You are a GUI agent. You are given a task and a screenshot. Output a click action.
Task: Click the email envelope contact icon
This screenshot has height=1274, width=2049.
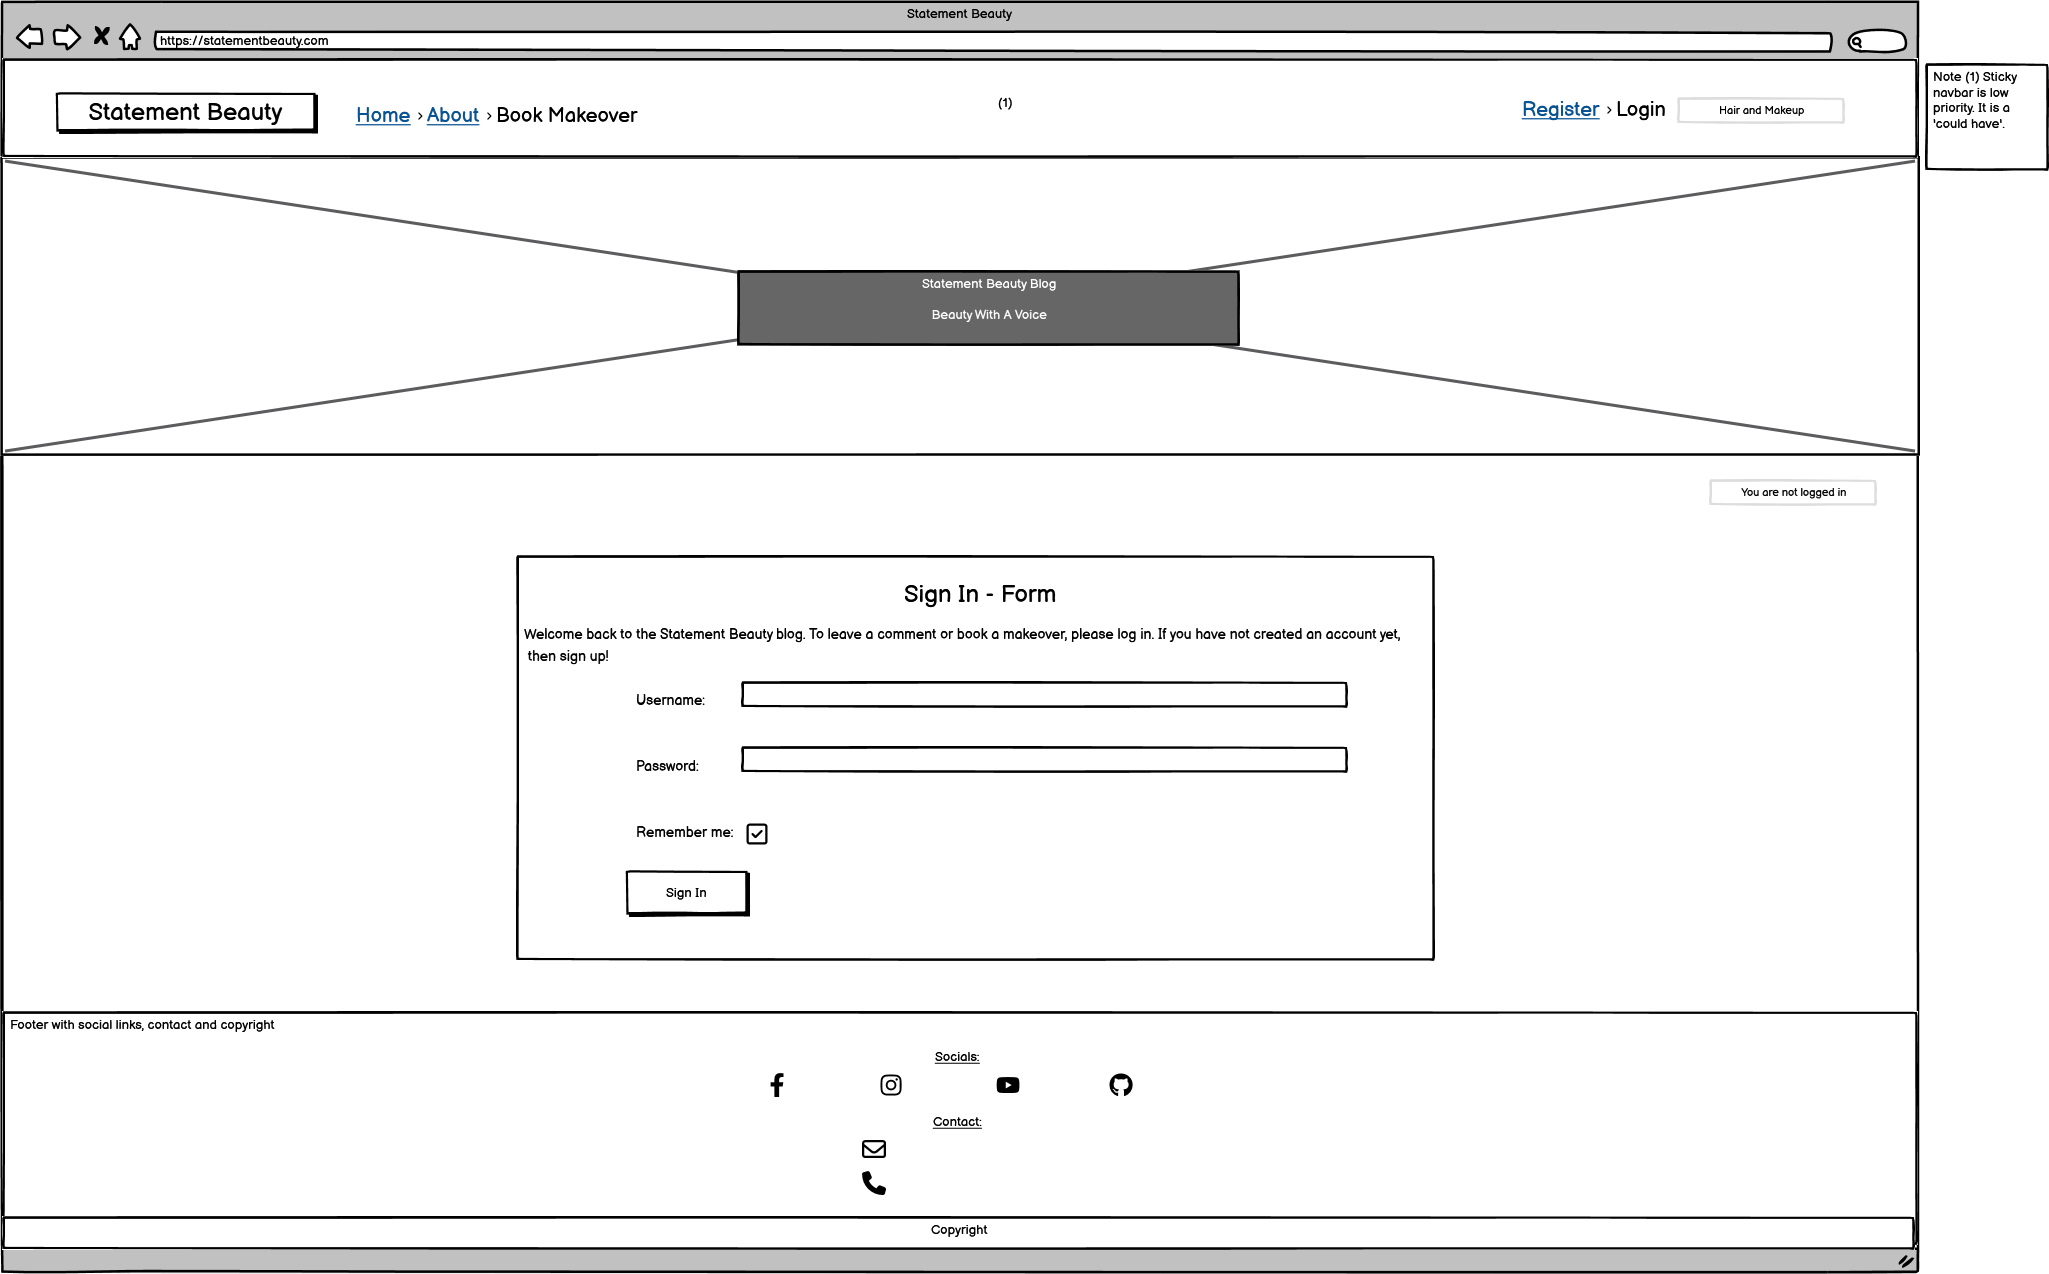click(874, 1149)
